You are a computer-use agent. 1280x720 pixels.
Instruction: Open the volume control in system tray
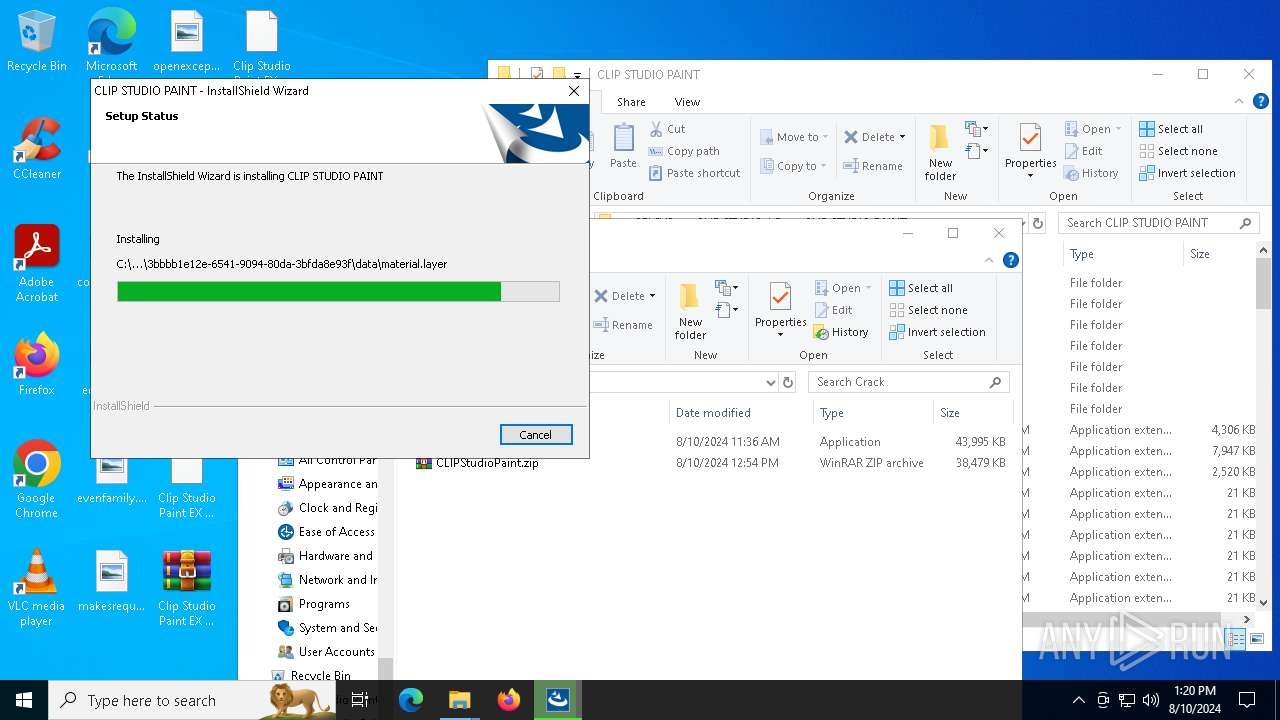(x=1151, y=700)
